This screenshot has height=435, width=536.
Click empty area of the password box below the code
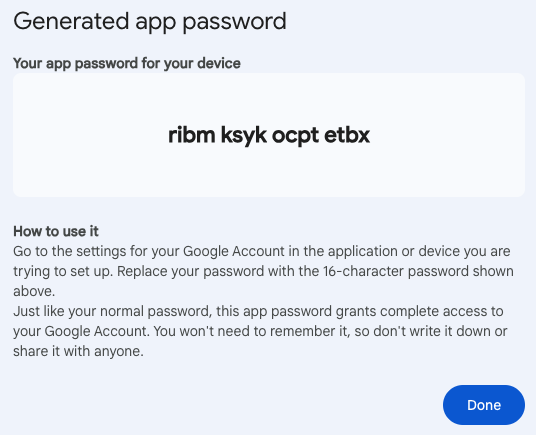coord(269,173)
